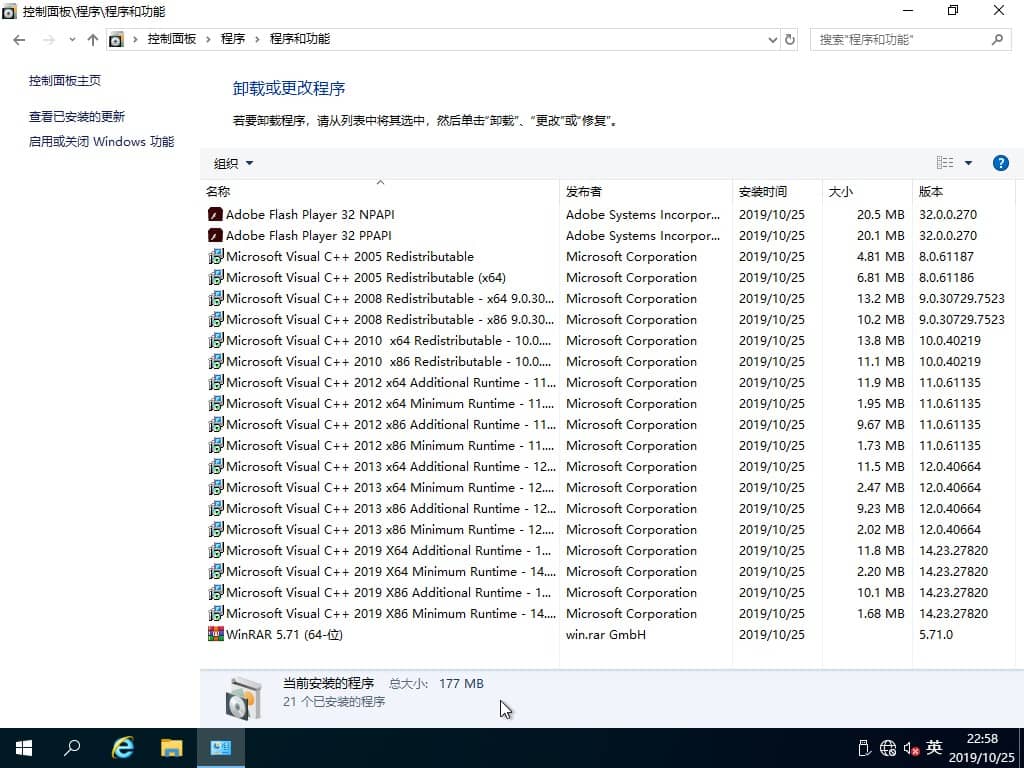Click icon of 2012 x64 Minimum Runtime

coord(216,403)
